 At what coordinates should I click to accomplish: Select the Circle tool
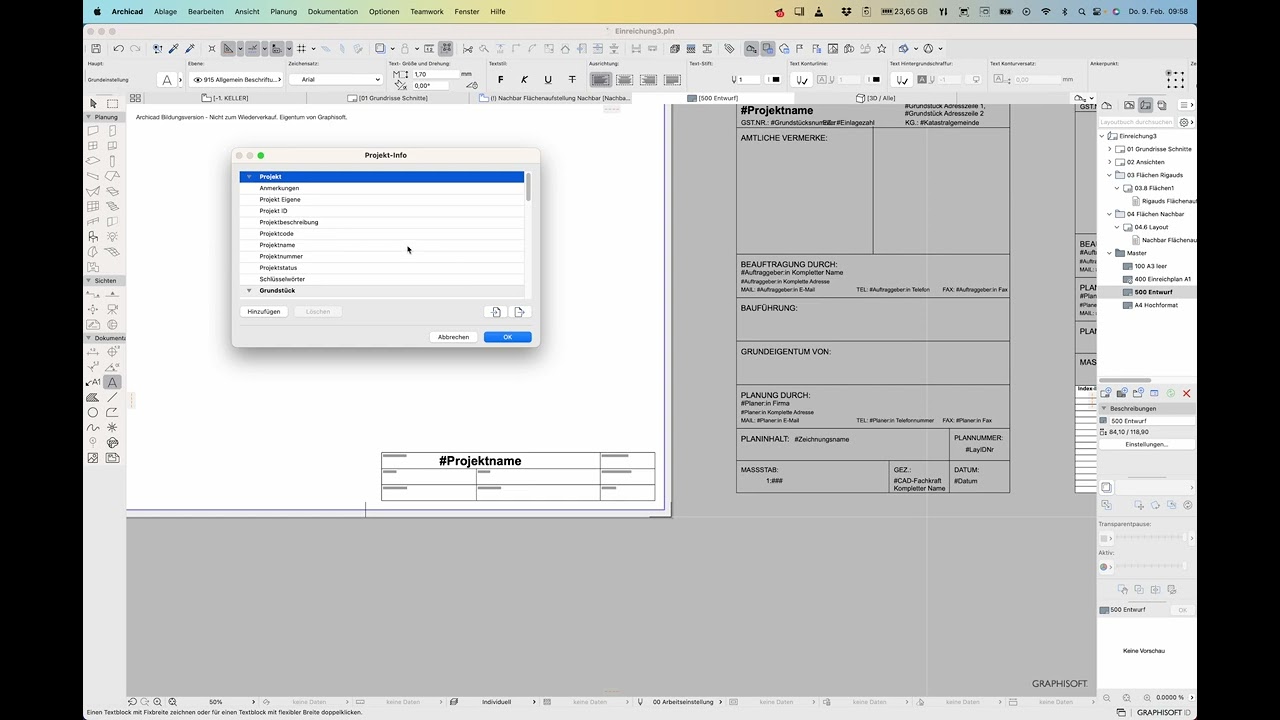[x=93, y=412]
